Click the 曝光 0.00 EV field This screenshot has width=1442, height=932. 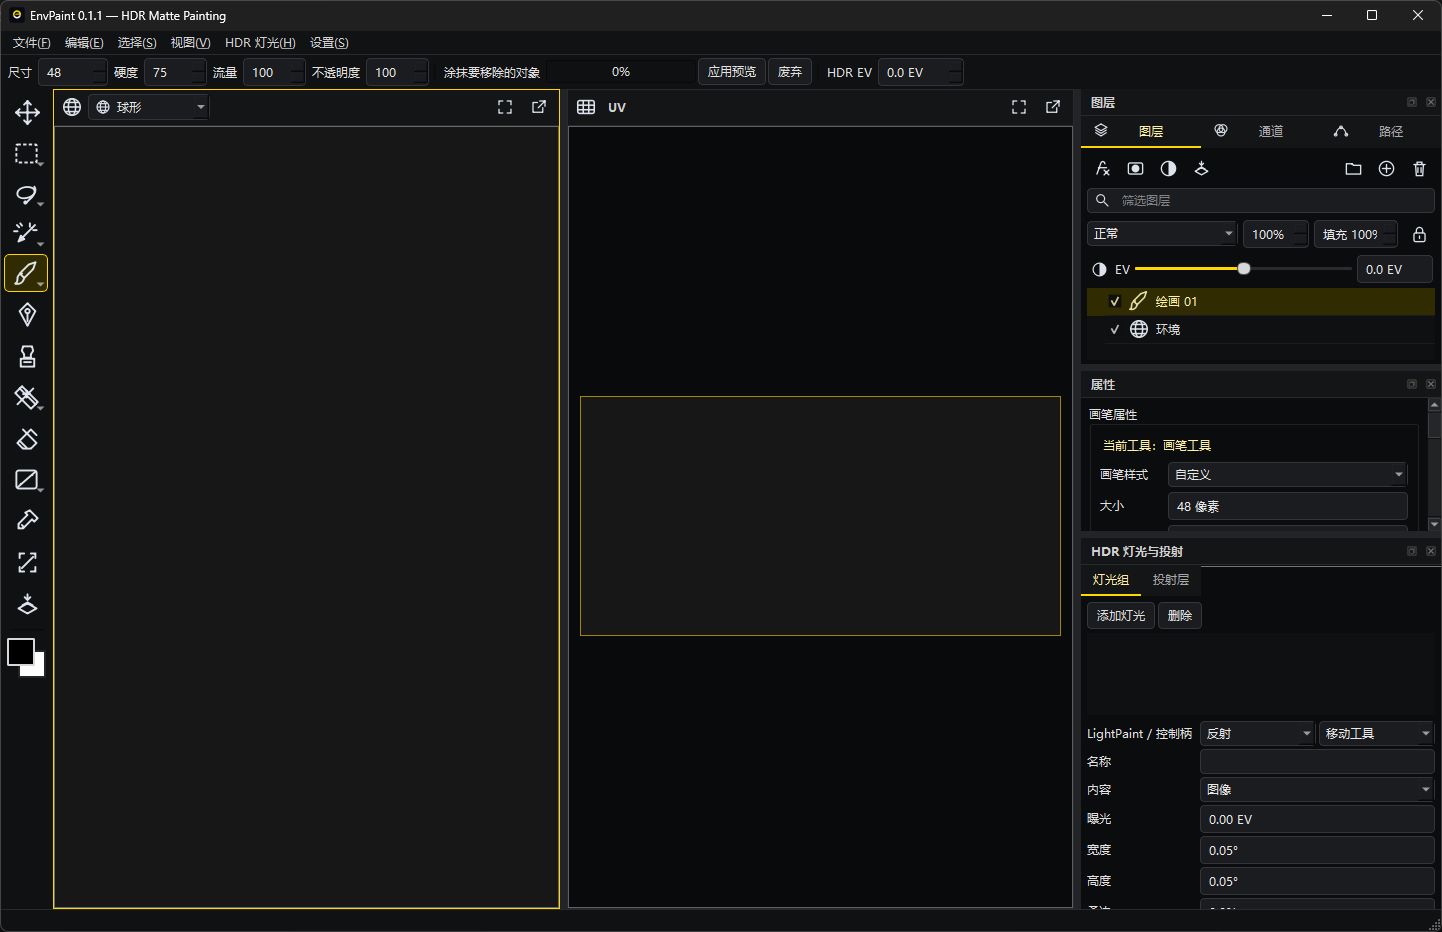[1317, 820]
